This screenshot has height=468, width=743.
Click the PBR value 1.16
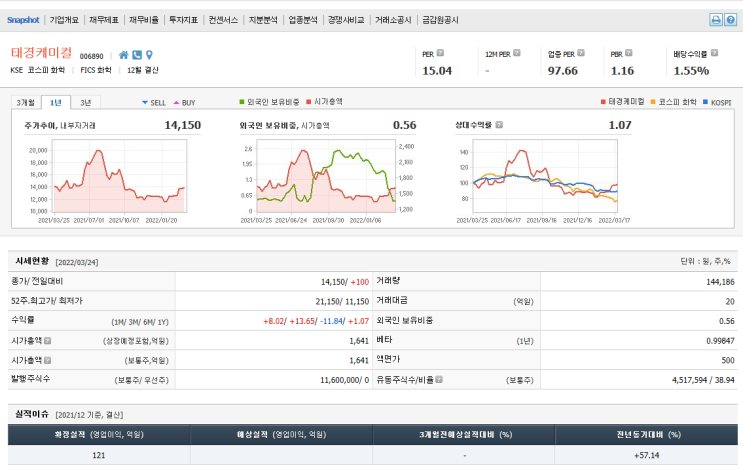click(622, 71)
